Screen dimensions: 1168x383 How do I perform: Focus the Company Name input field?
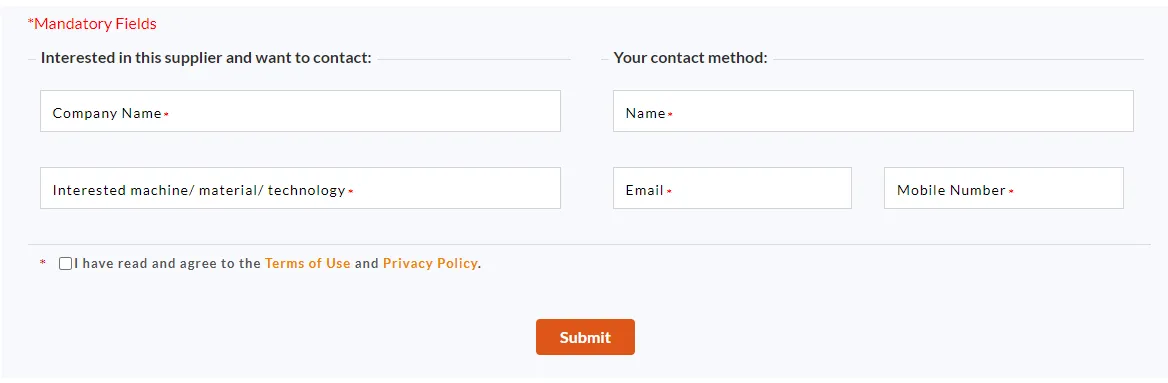[300, 111]
